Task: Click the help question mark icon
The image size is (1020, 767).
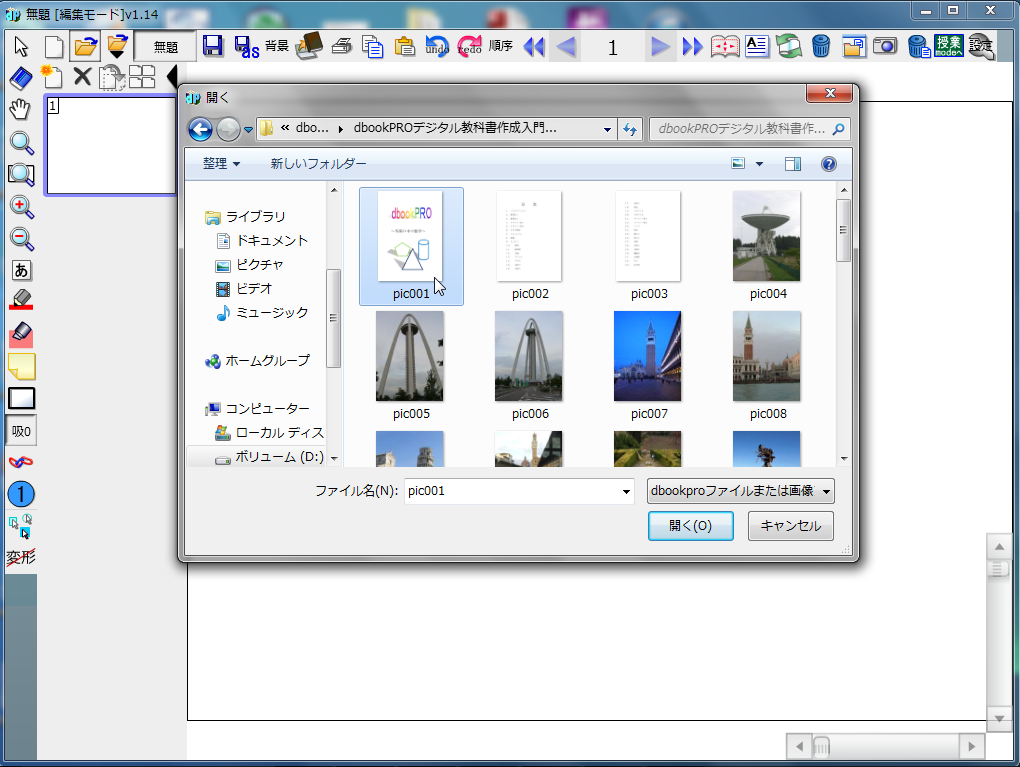Action: [828, 164]
